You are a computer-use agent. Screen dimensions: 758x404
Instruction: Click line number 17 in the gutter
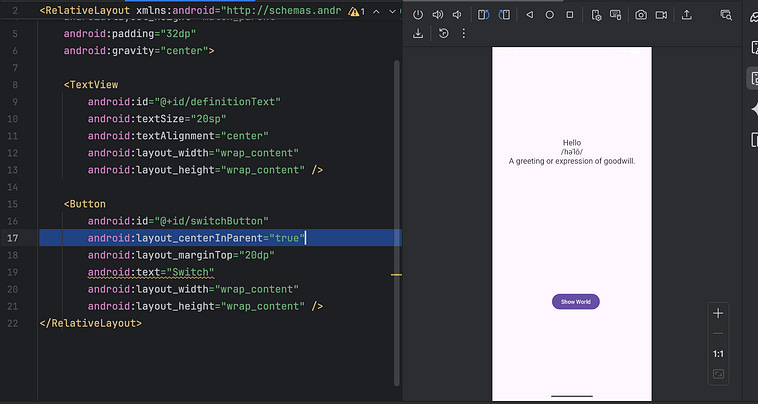pyautogui.click(x=13, y=238)
